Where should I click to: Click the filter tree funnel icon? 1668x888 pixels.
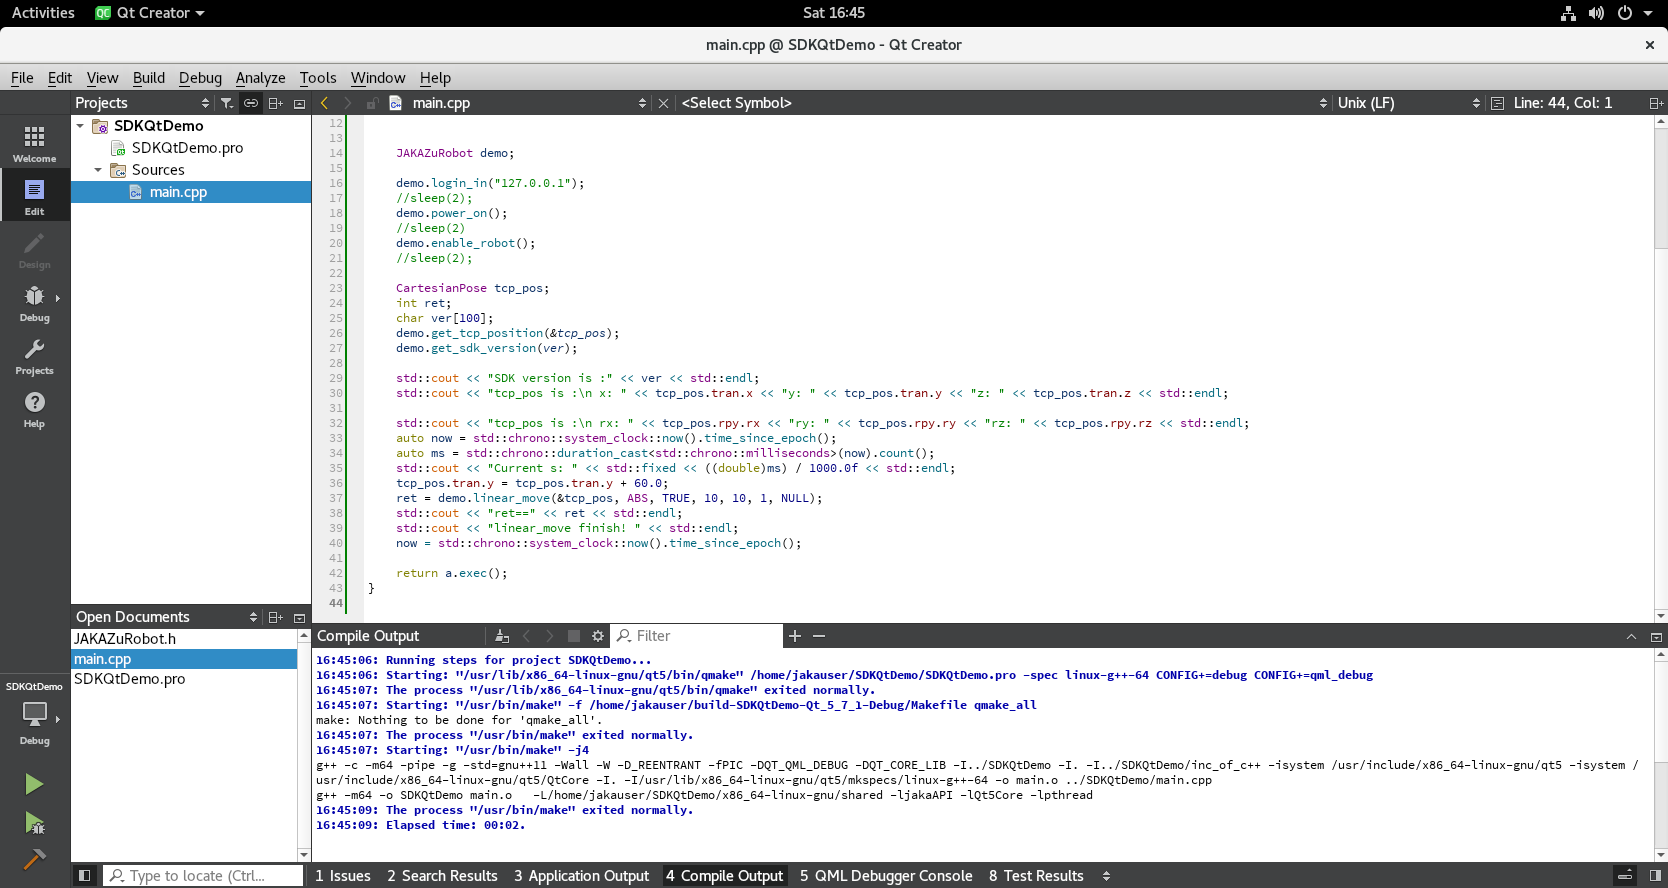pos(227,103)
